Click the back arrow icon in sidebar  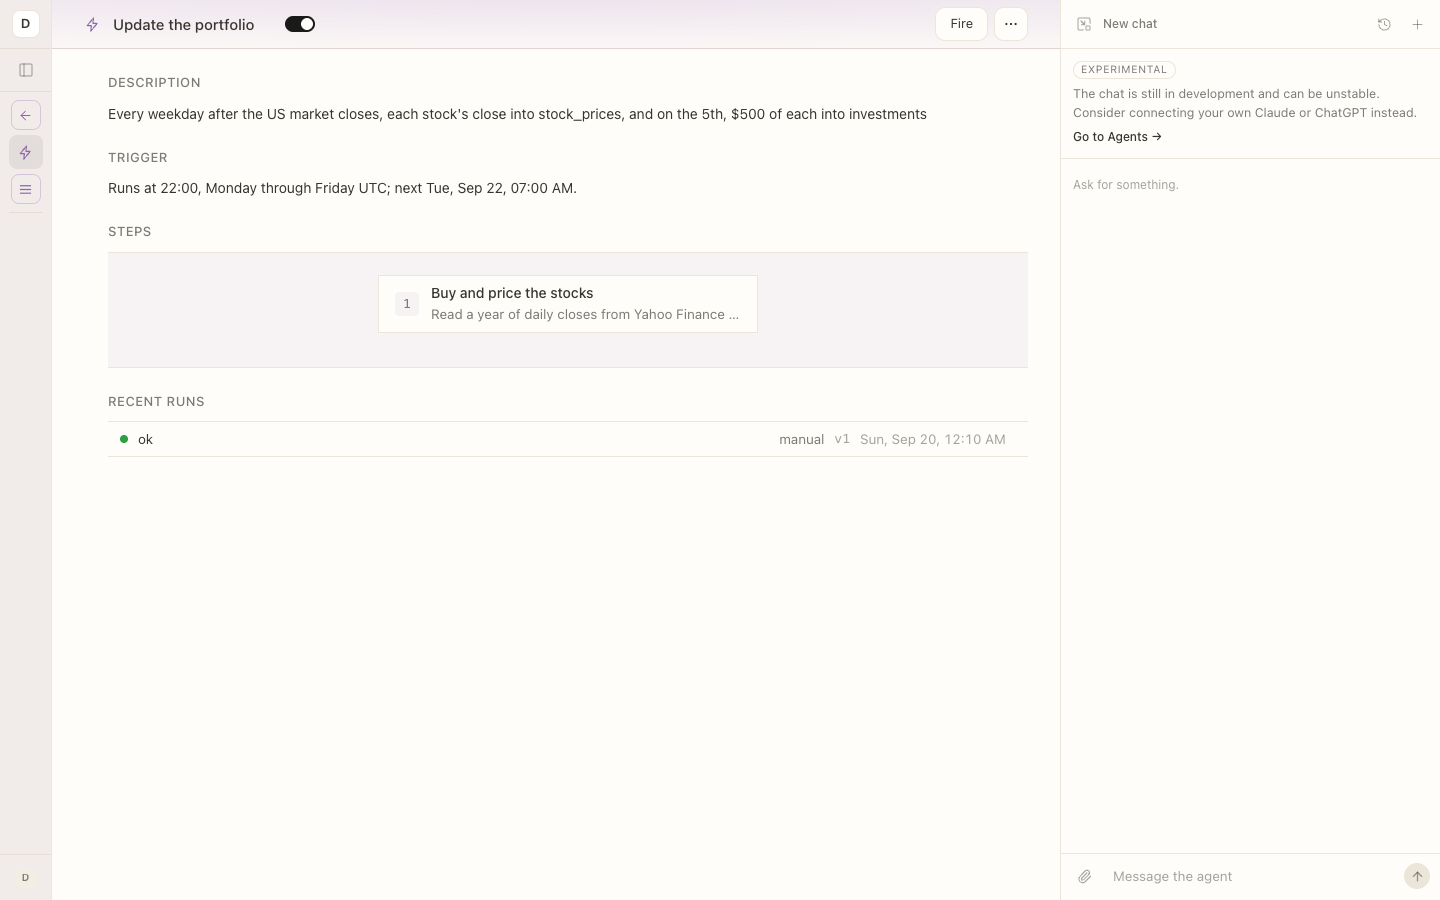click(26, 115)
